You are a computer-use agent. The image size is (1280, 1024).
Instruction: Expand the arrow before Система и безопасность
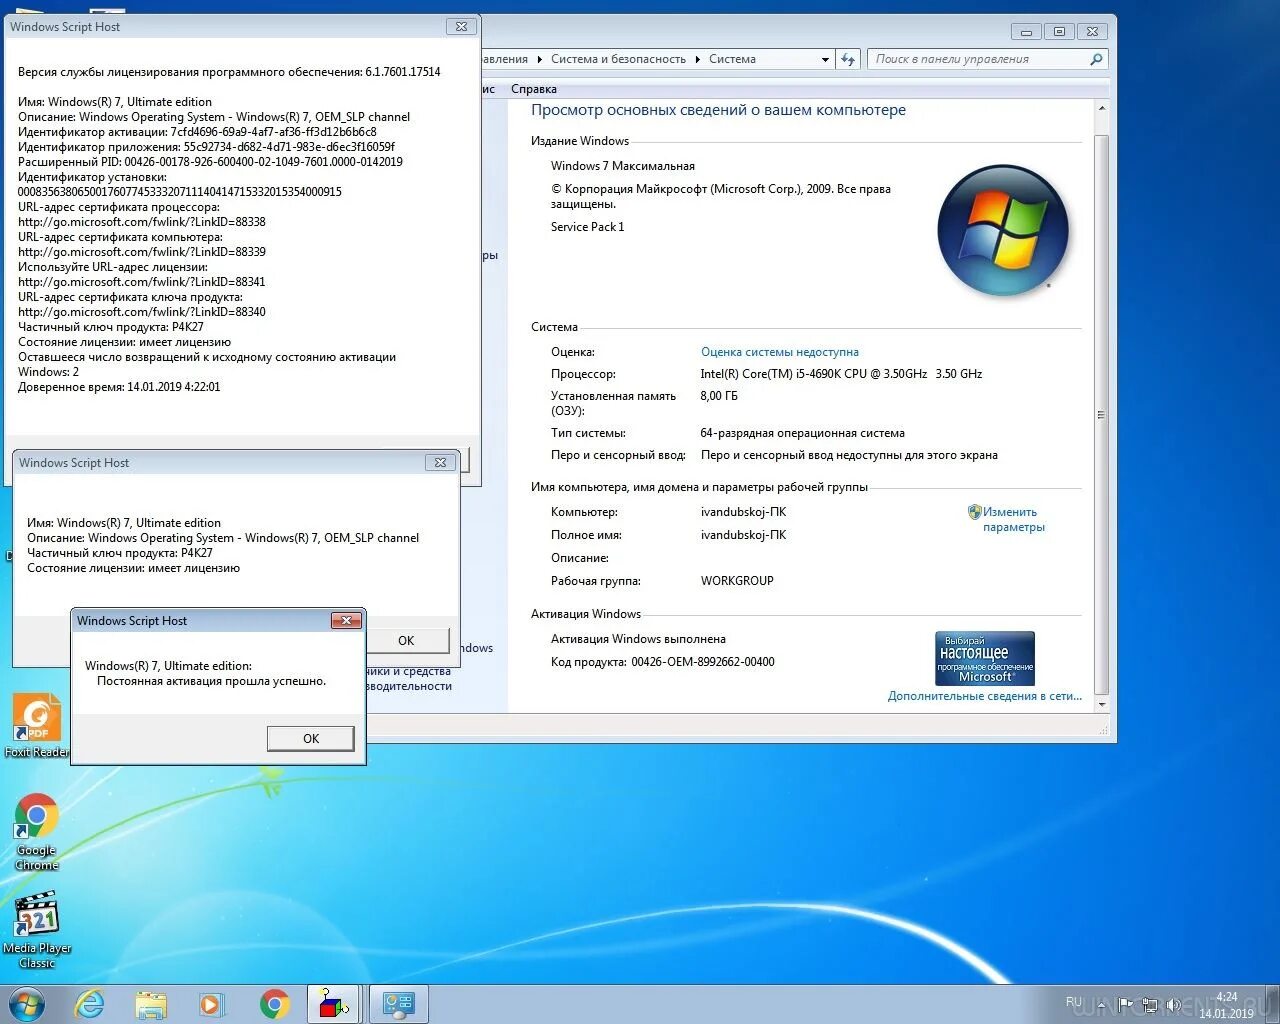coord(539,59)
